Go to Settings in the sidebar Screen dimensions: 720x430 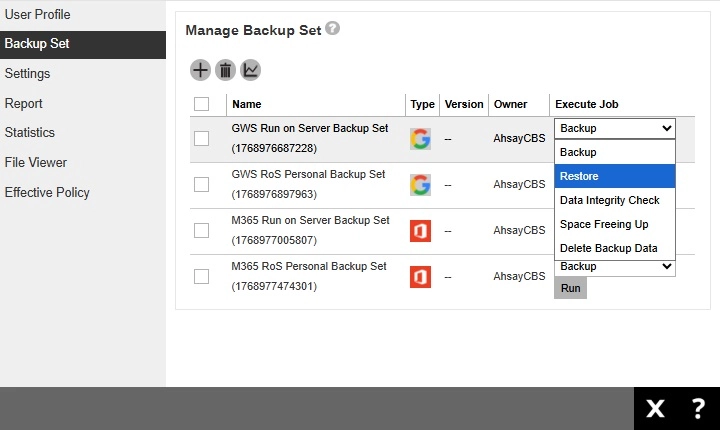pyautogui.click(x=27, y=74)
